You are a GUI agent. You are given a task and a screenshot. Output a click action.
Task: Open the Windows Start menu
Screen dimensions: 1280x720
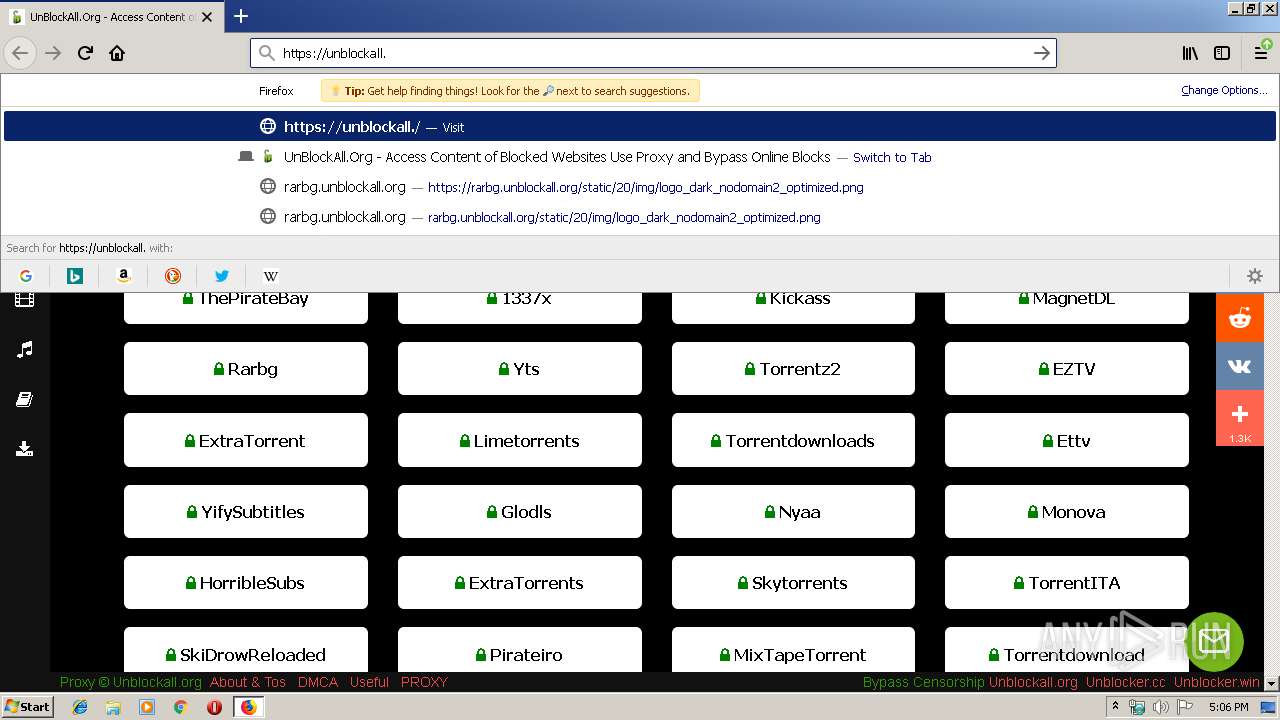point(27,706)
